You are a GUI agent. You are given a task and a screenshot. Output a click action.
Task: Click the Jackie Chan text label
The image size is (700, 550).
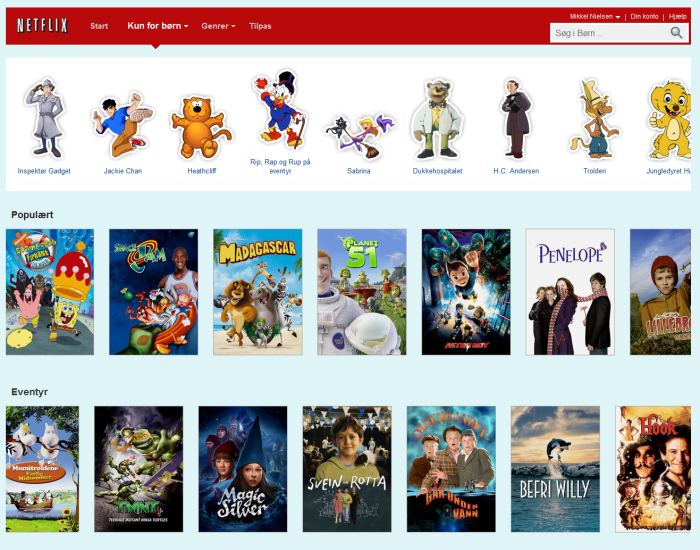click(x=123, y=171)
